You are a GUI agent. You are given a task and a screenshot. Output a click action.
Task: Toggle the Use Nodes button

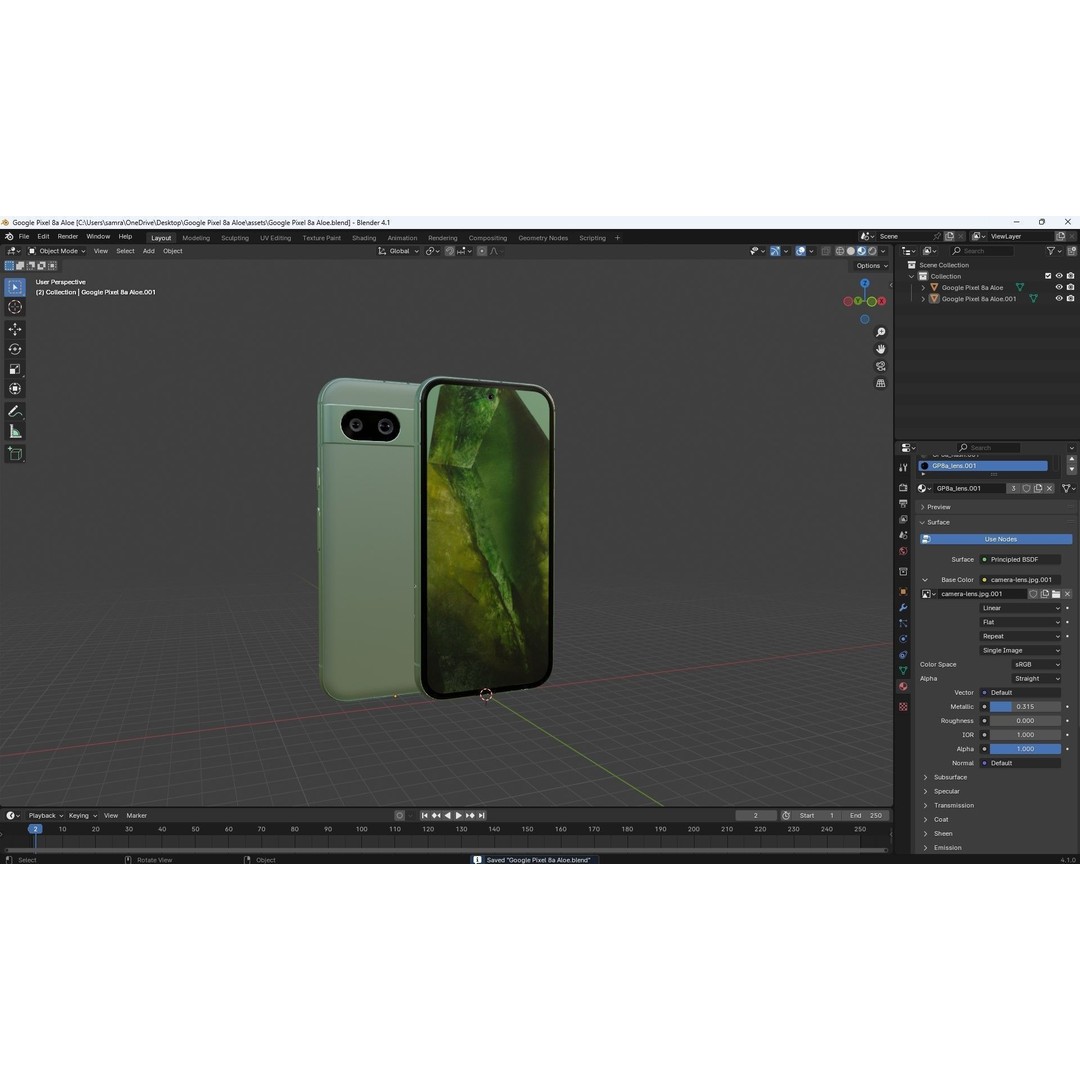996,539
